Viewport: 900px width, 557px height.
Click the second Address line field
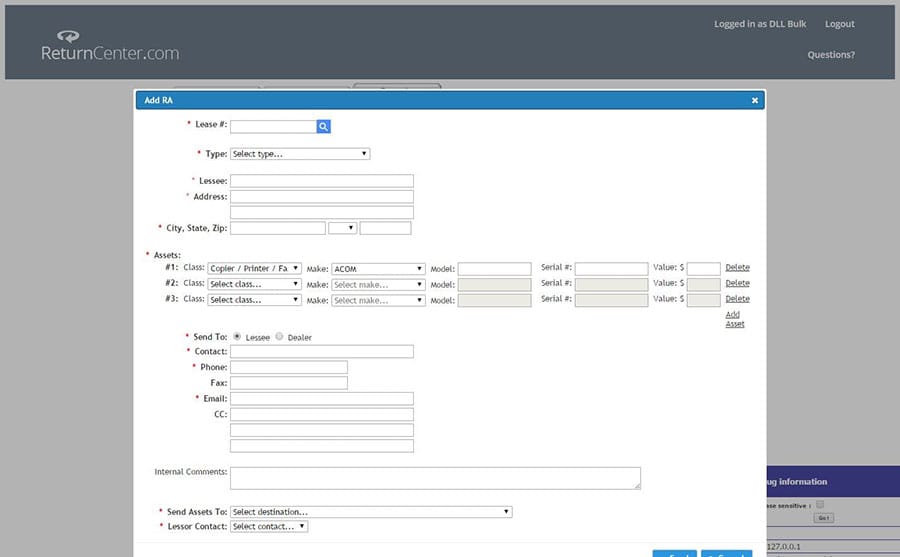(x=321, y=212)
